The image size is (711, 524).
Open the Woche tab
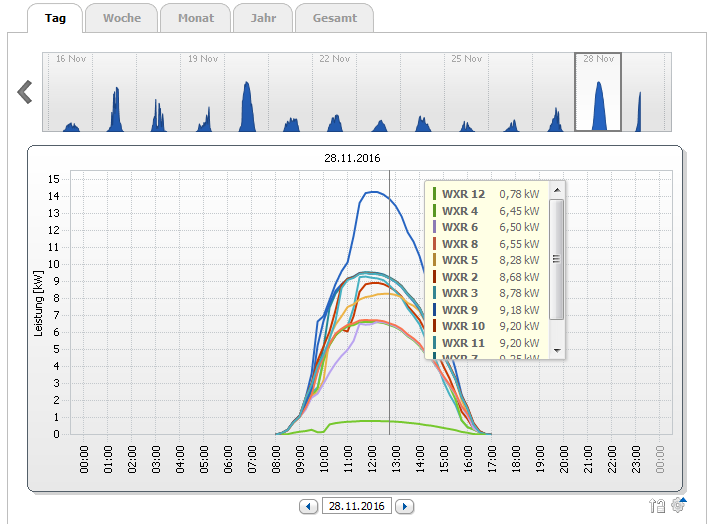[122, 18]
